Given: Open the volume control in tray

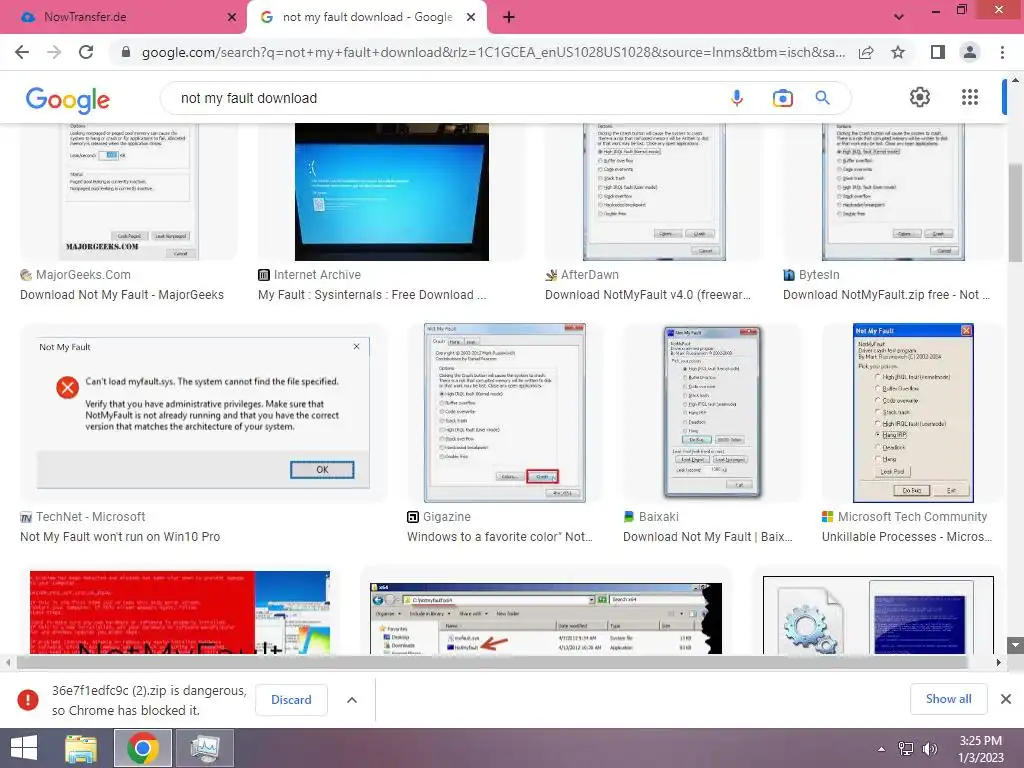Looking at the screenshot, I should coord(929,749).
